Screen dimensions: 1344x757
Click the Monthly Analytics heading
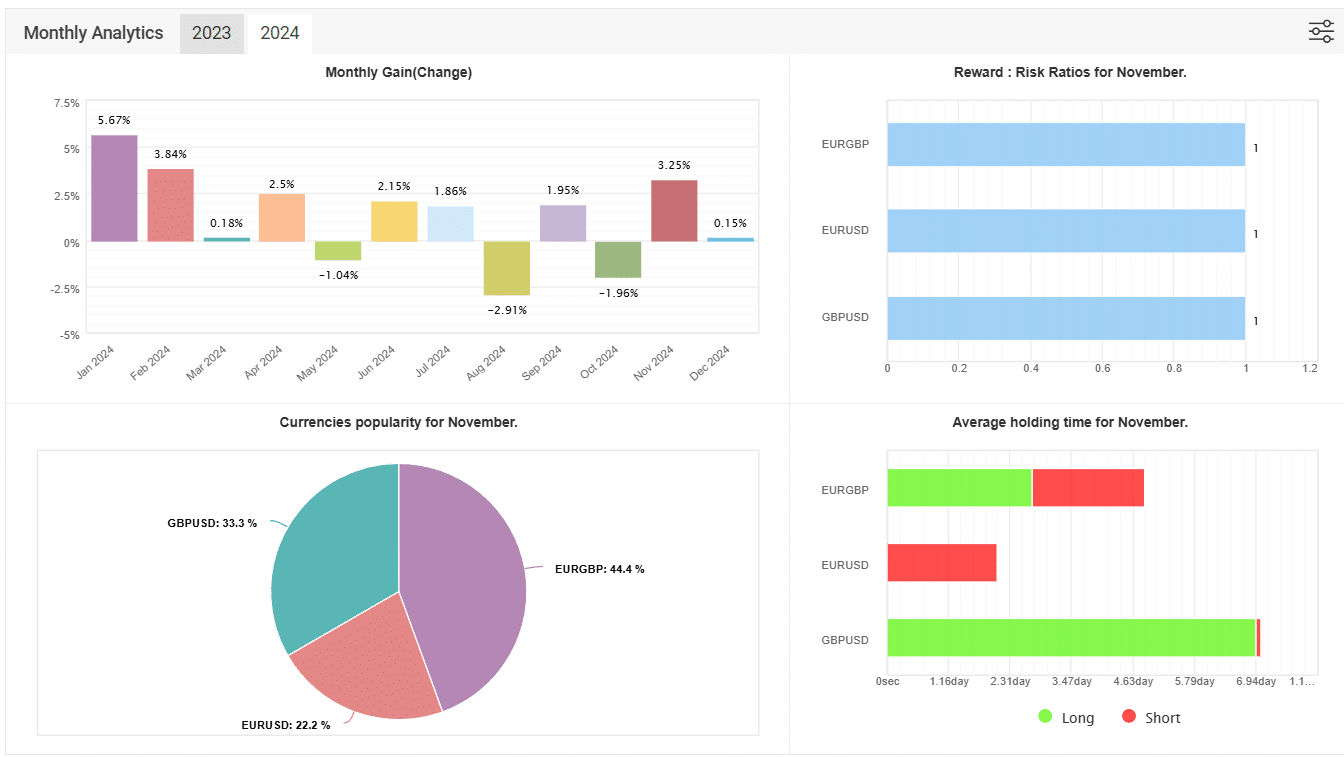click(x=93, y=33)
